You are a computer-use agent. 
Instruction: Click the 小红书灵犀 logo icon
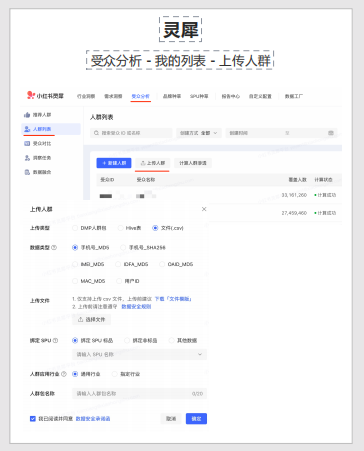(x=31, y=95)
